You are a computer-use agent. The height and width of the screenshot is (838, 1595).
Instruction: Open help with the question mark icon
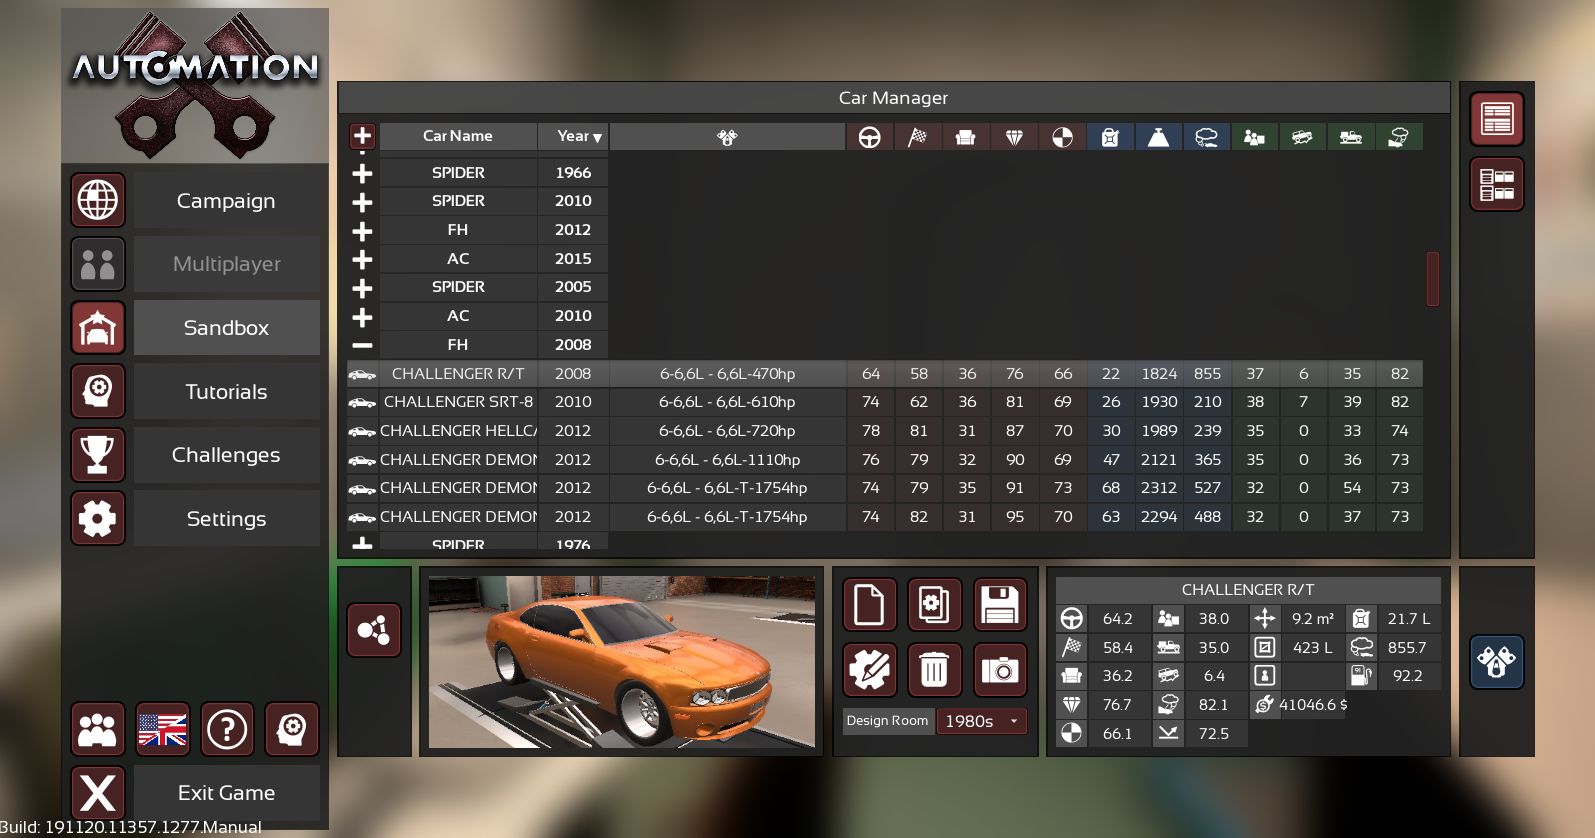tap(227, 729)
